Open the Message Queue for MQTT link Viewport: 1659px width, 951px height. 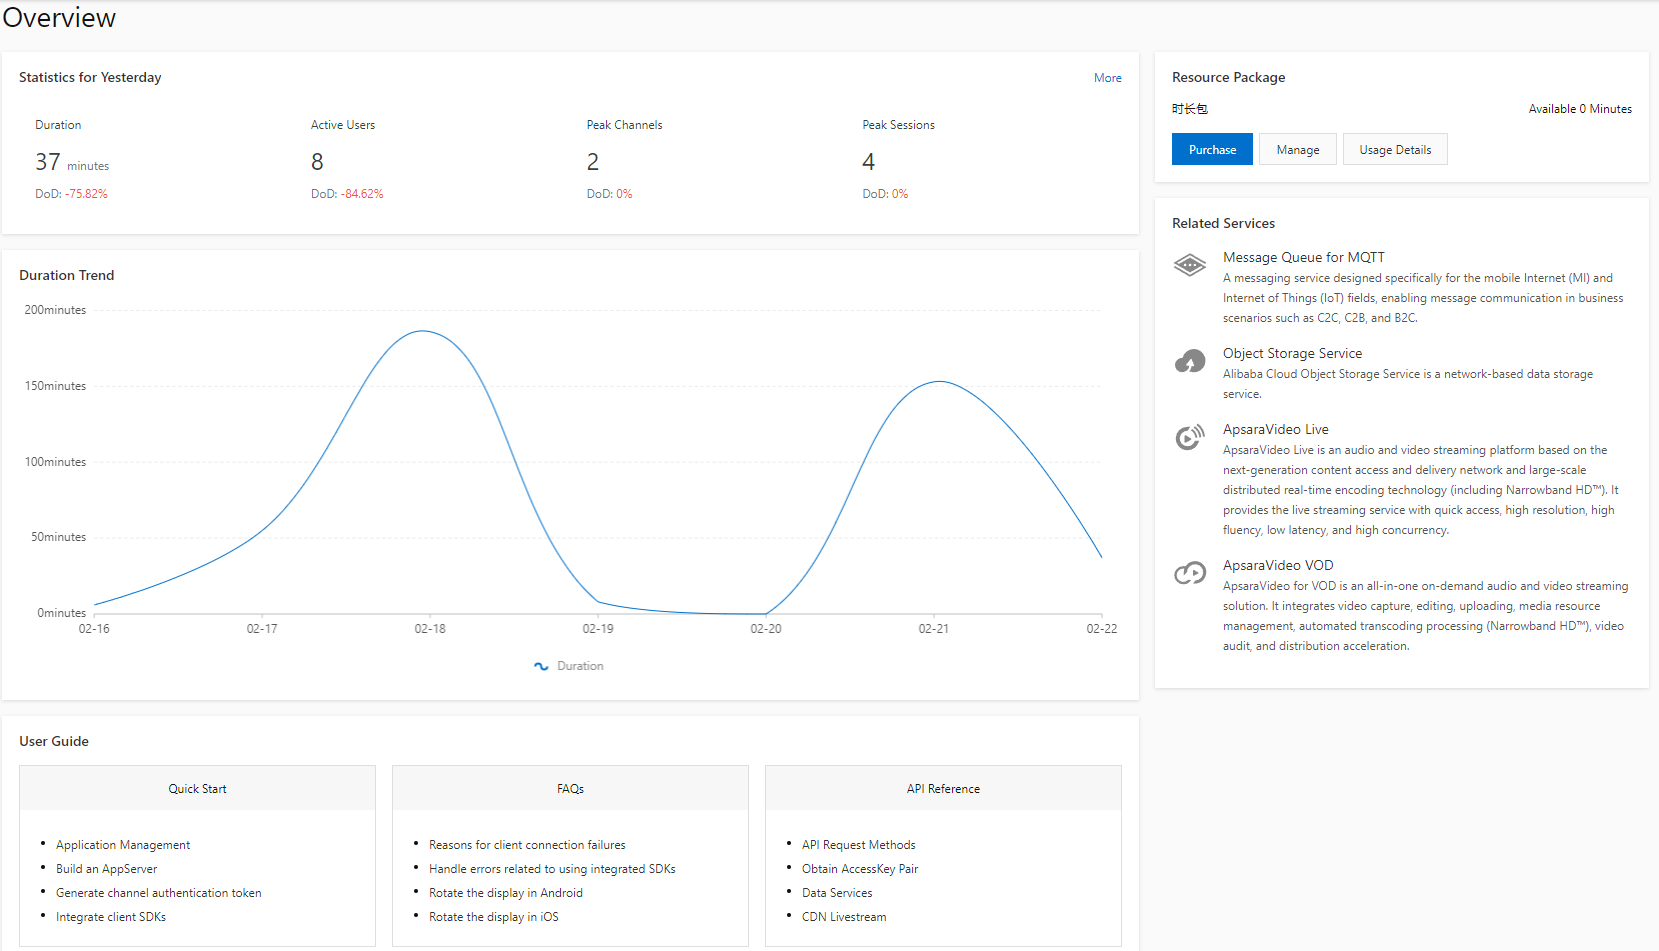1303,257
